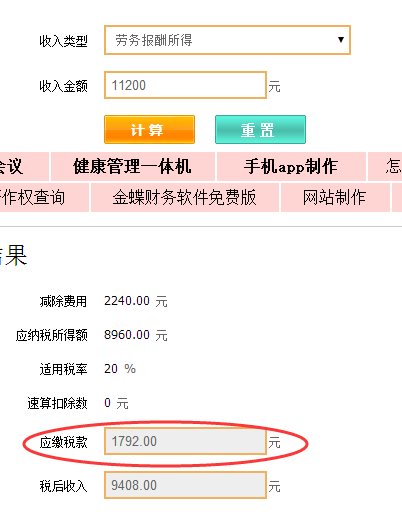Open the 网站制作 ad link
Image resolution: width=402 pixels, height=529 pixels.
[x=335, y=197]
